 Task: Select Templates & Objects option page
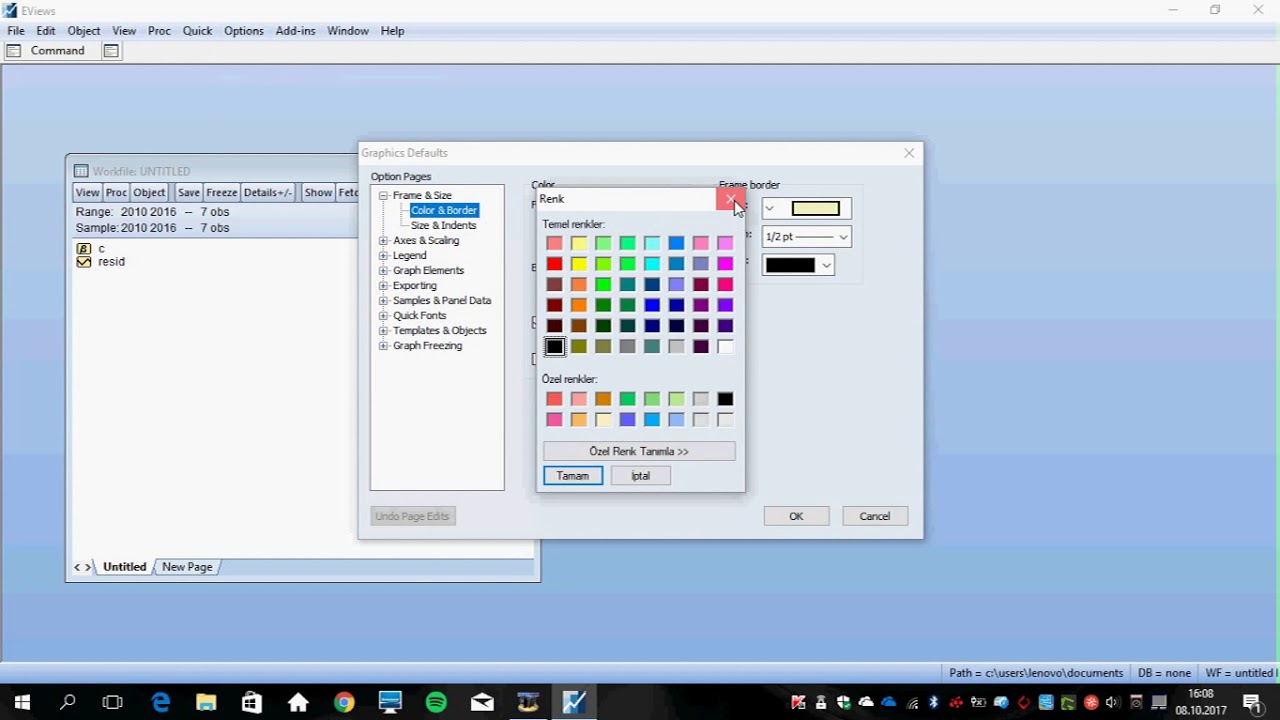click(x=439, y=331)
